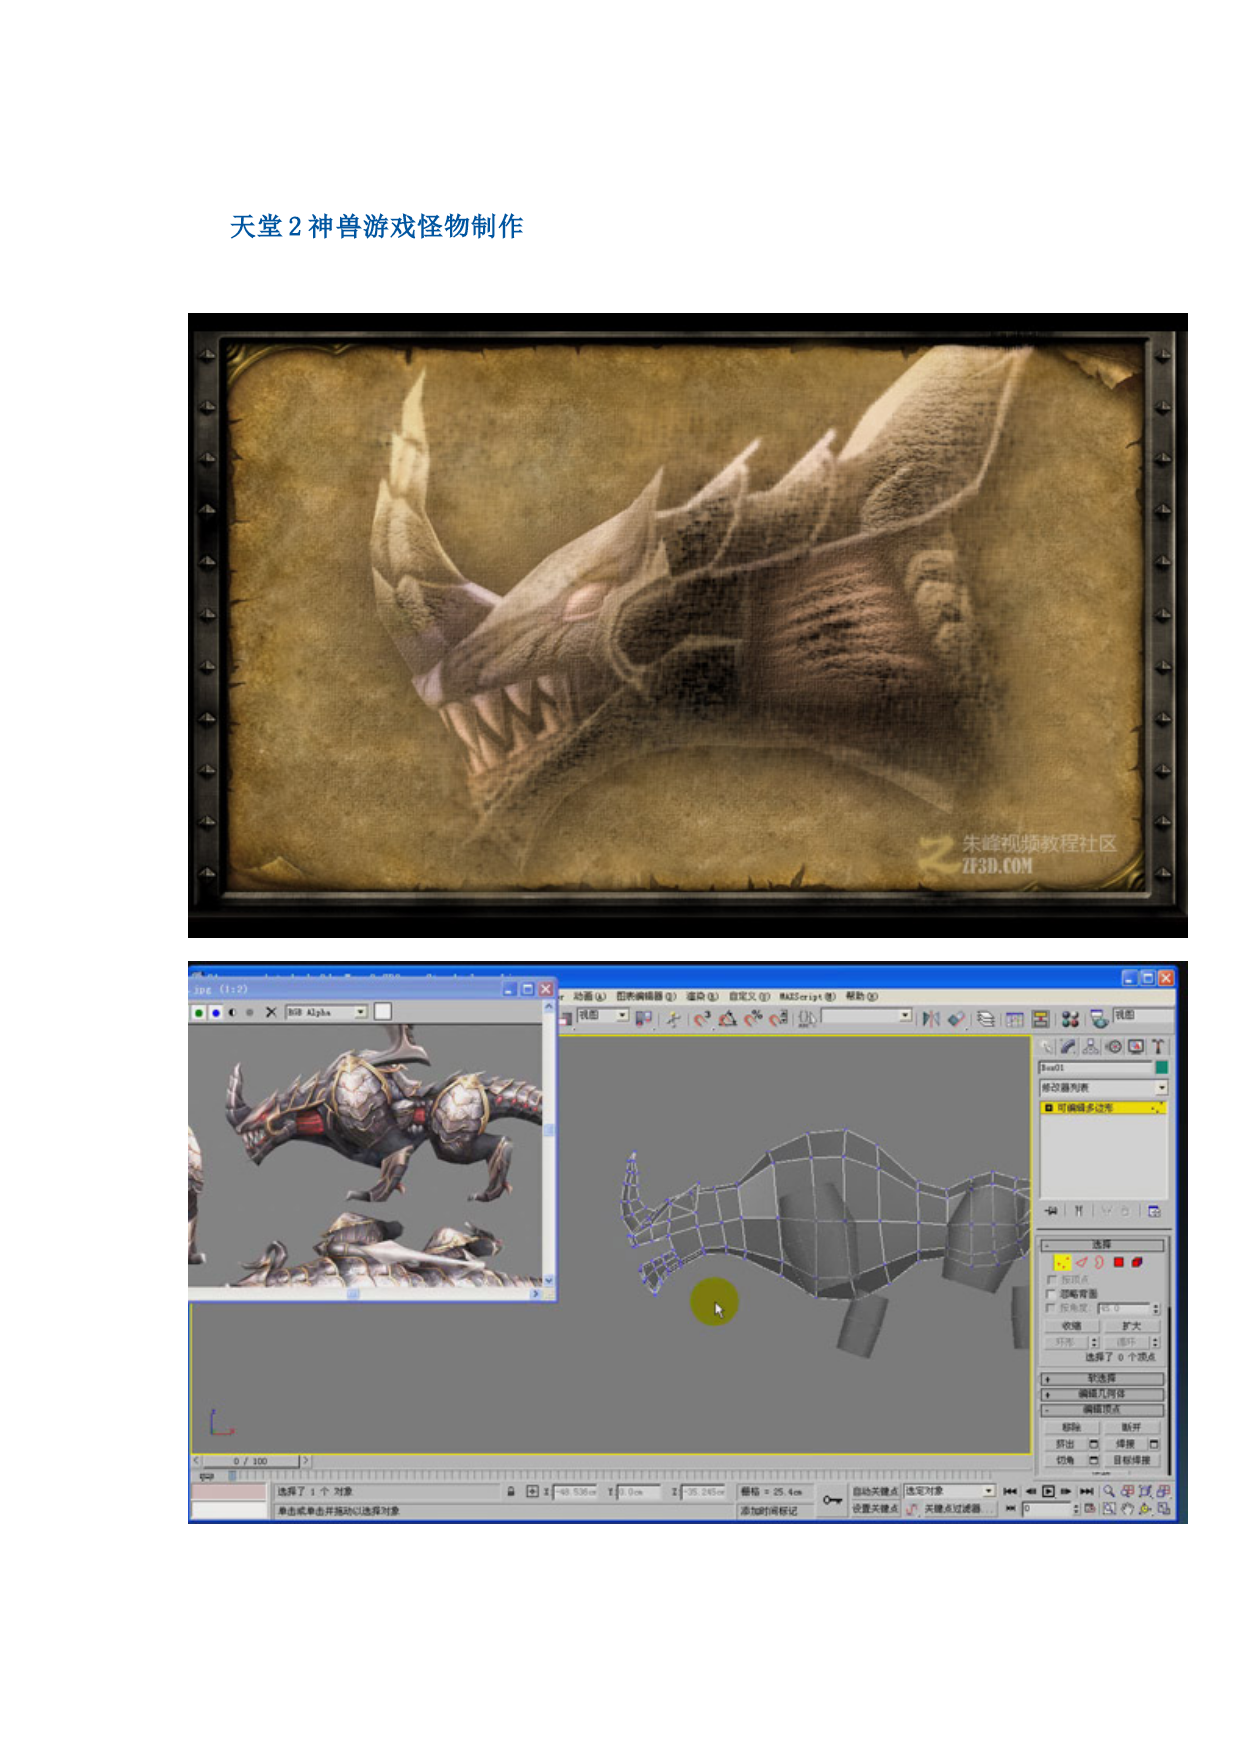This screenshot has height=1754, width=1241.
Task: Toggle green channel in image window
Action: (x=199, y=1012)
